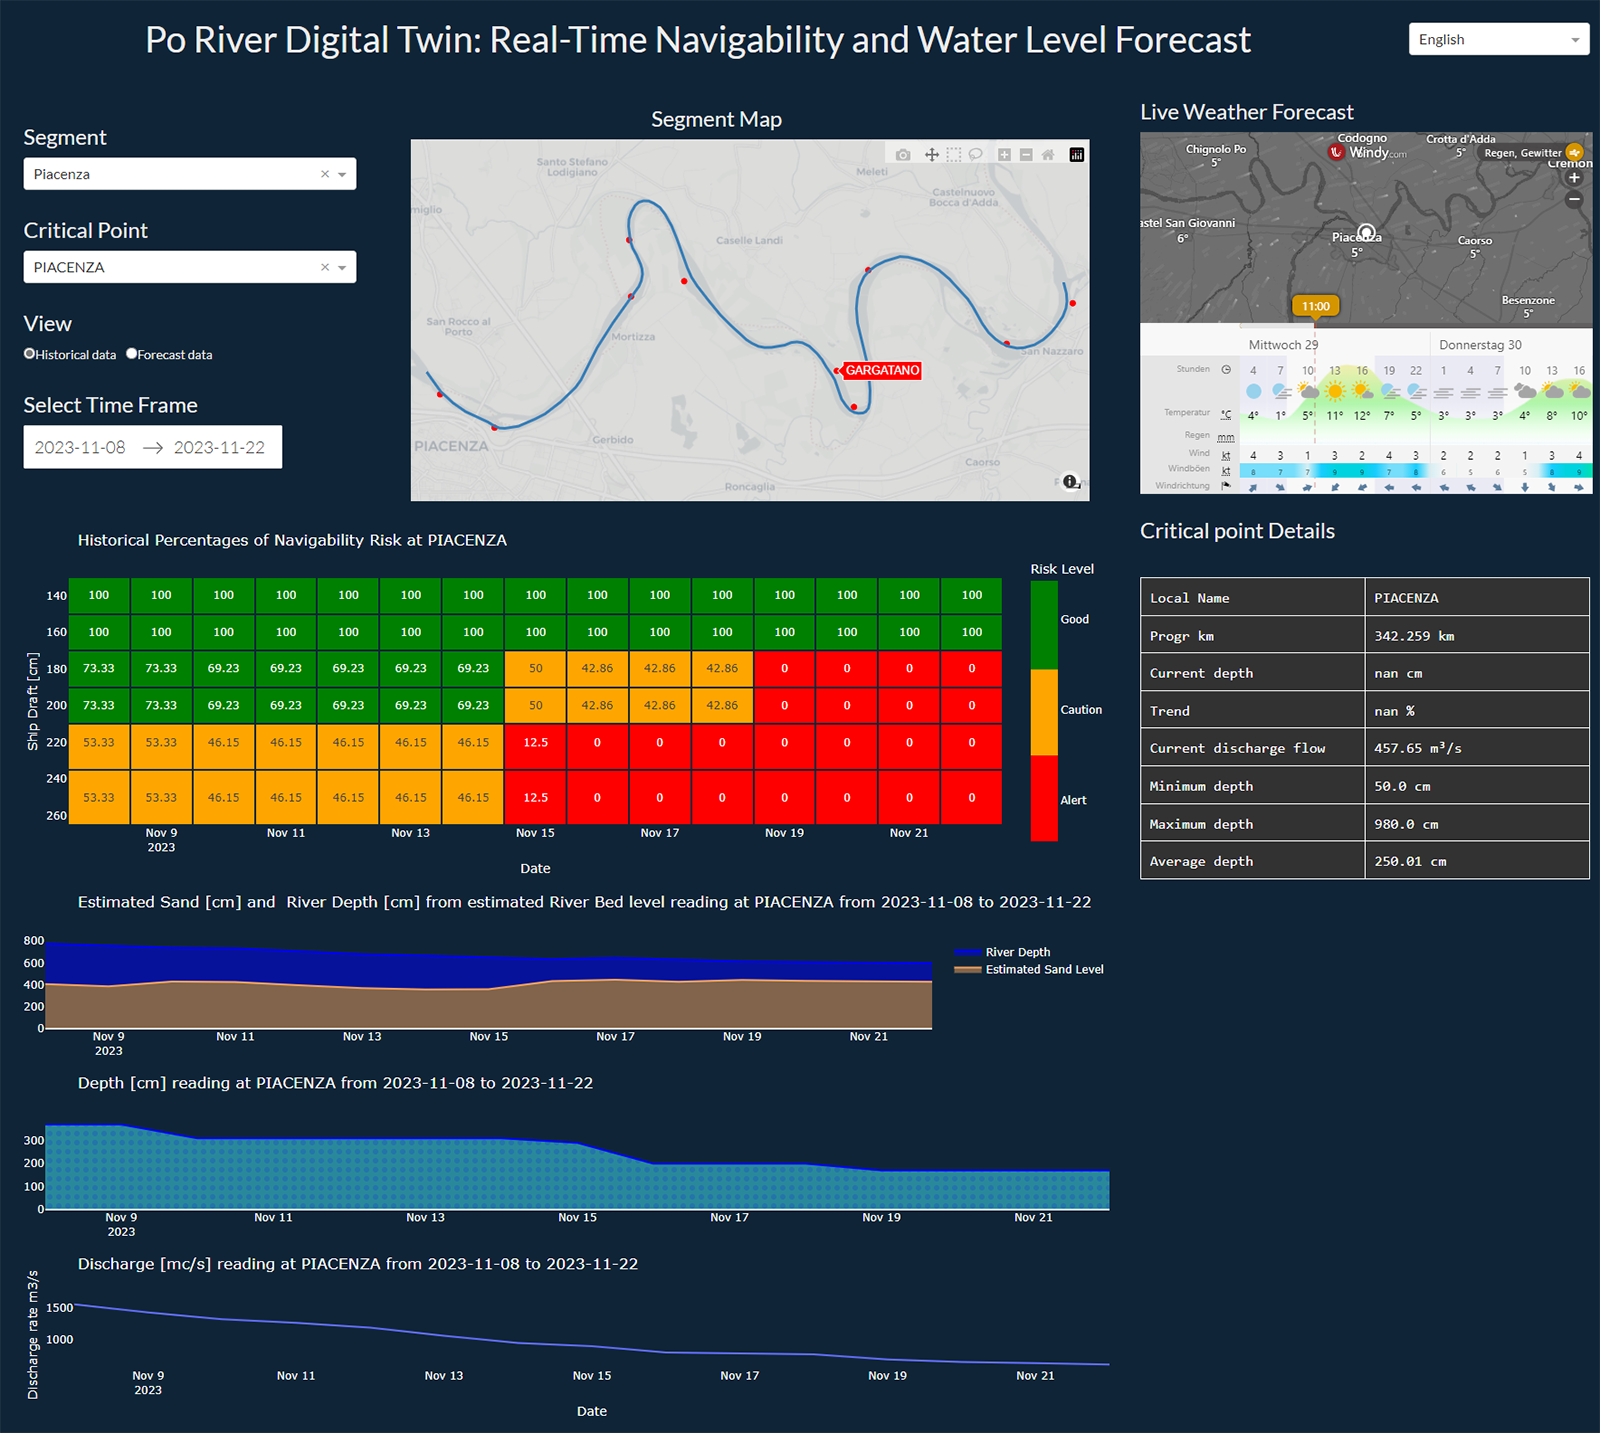Toggle River Depth legend entry
Screen dimensions: 1600x1433
pyautogui.click(x=1017, y=952)
